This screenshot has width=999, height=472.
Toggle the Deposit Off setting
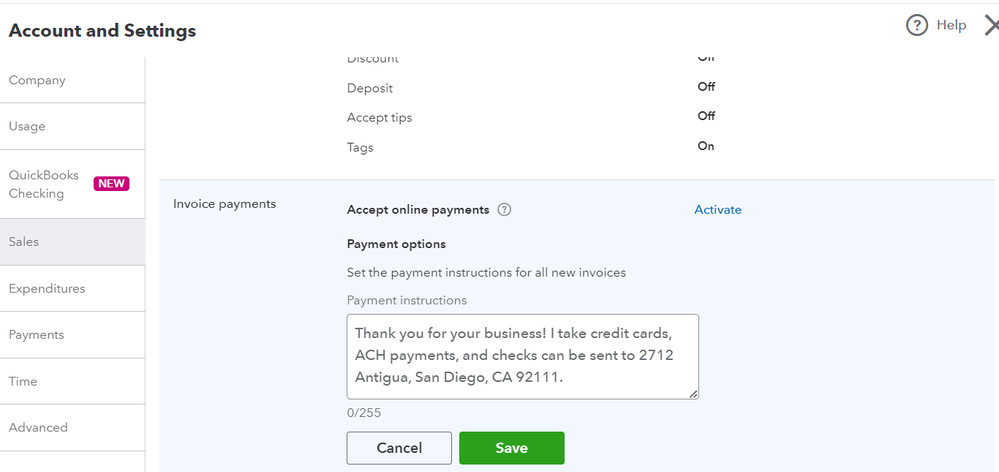click(706, 87)
